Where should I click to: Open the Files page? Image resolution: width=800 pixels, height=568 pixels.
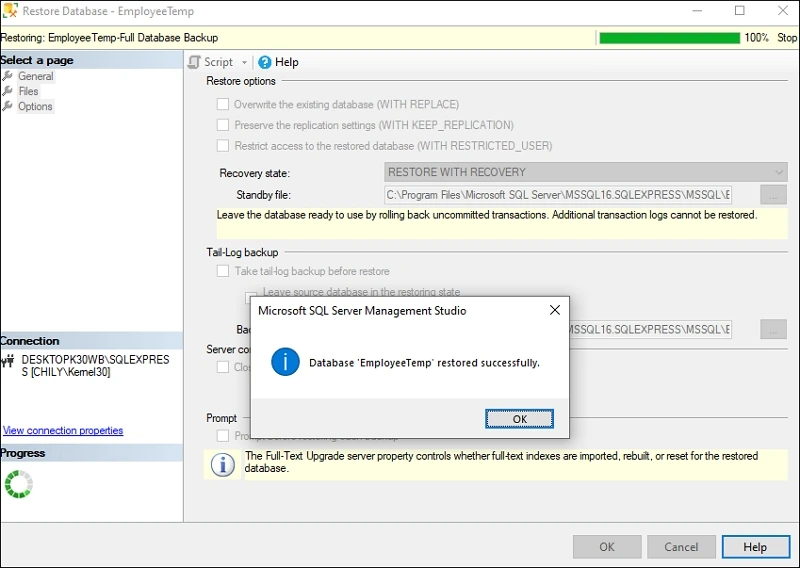pyautogui.click(x=28, y=91)
